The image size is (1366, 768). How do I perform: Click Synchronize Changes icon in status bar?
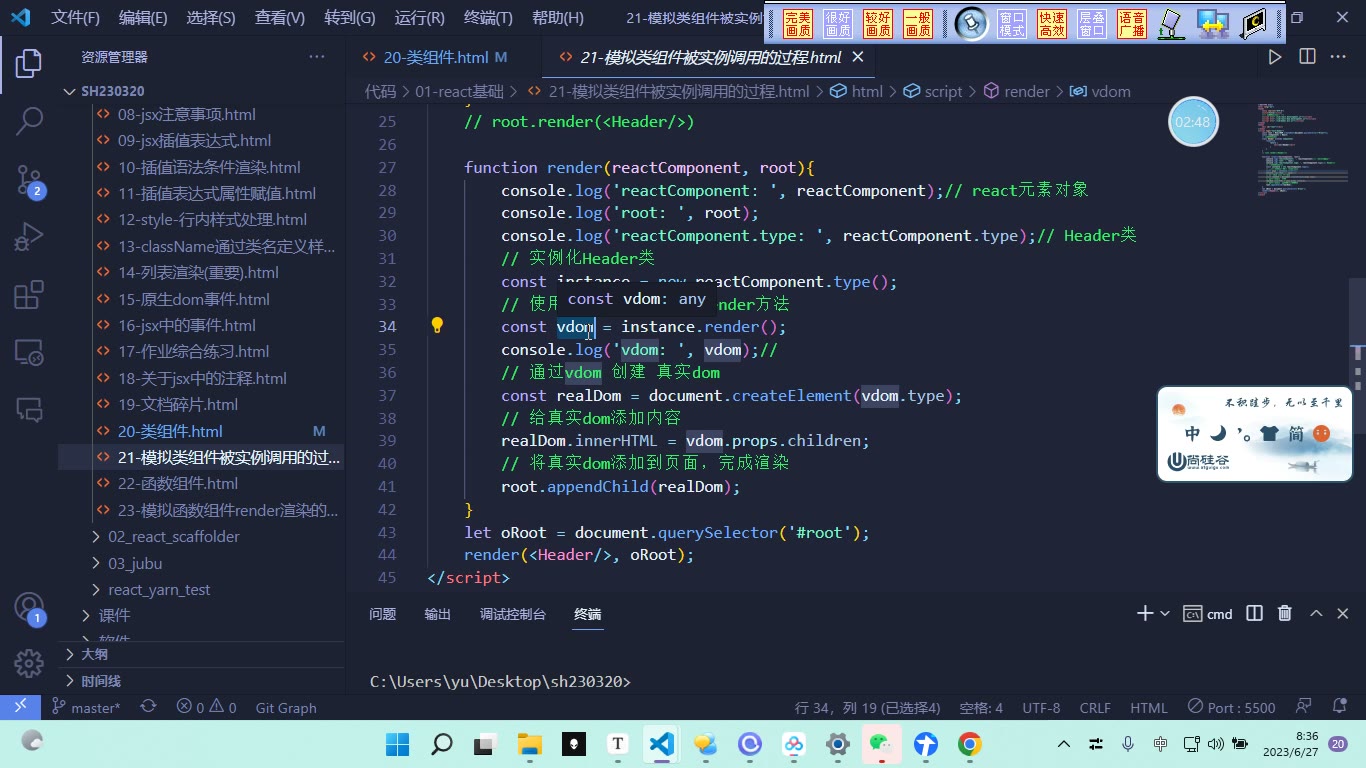(148, 707)
